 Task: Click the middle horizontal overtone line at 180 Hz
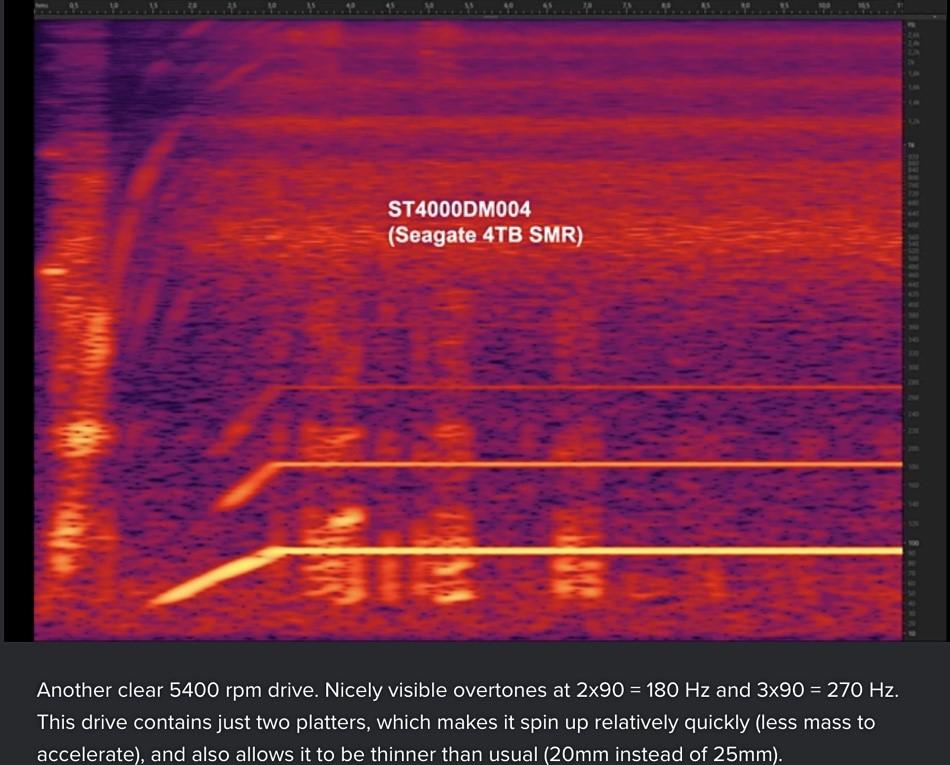[x=600, y=465]
